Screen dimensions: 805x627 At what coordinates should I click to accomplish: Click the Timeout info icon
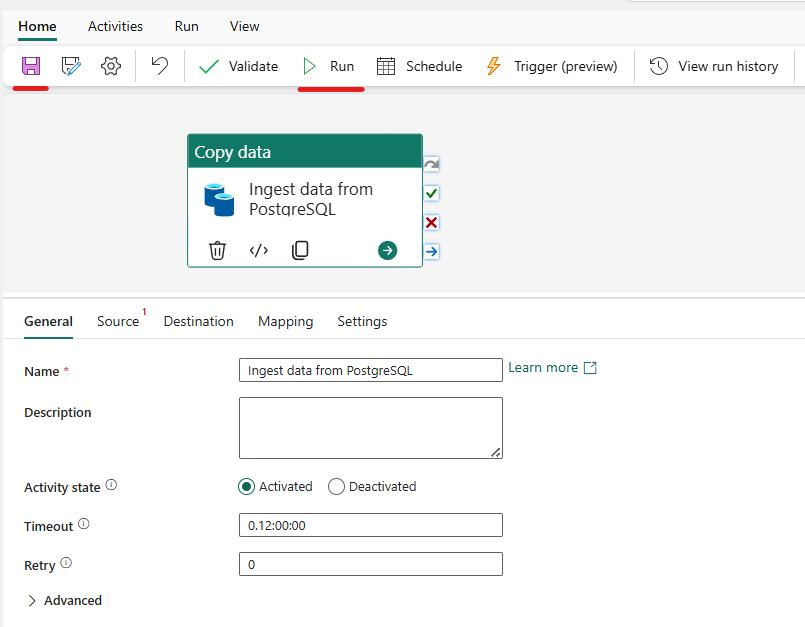84,524
